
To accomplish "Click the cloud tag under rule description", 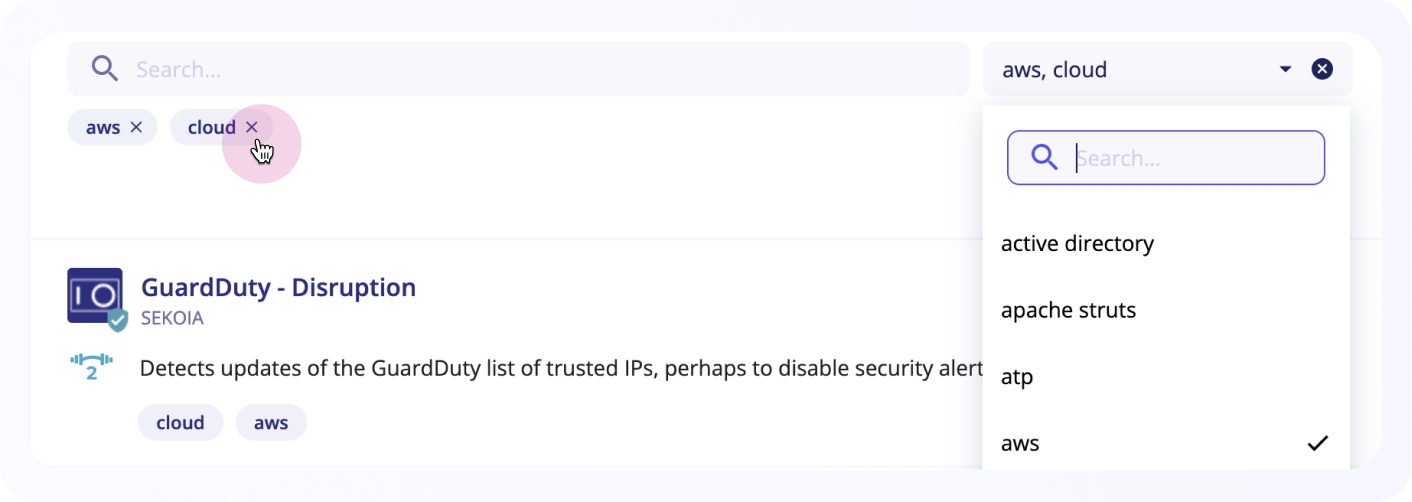I will 180,422.
